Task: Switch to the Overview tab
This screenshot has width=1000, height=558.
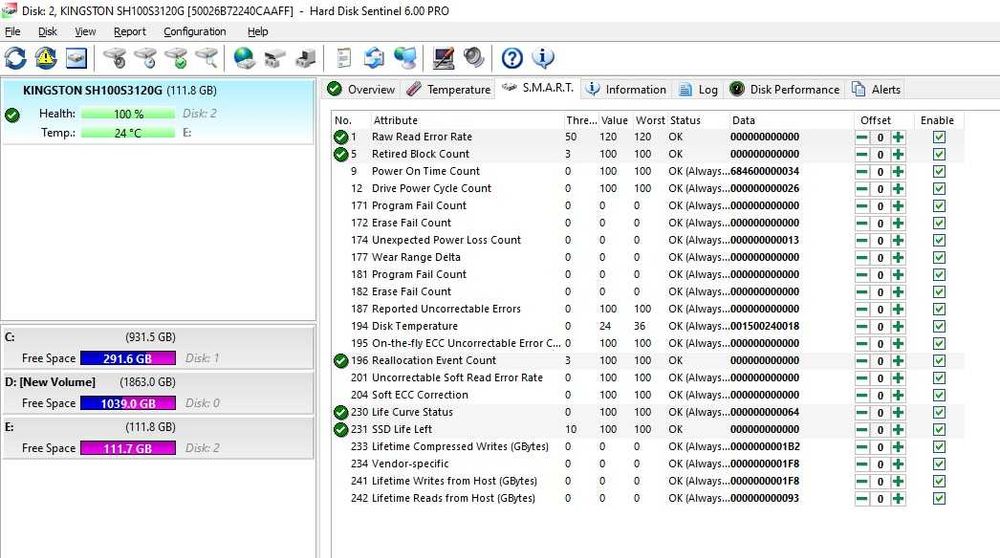Action: [x=361, y=89]
